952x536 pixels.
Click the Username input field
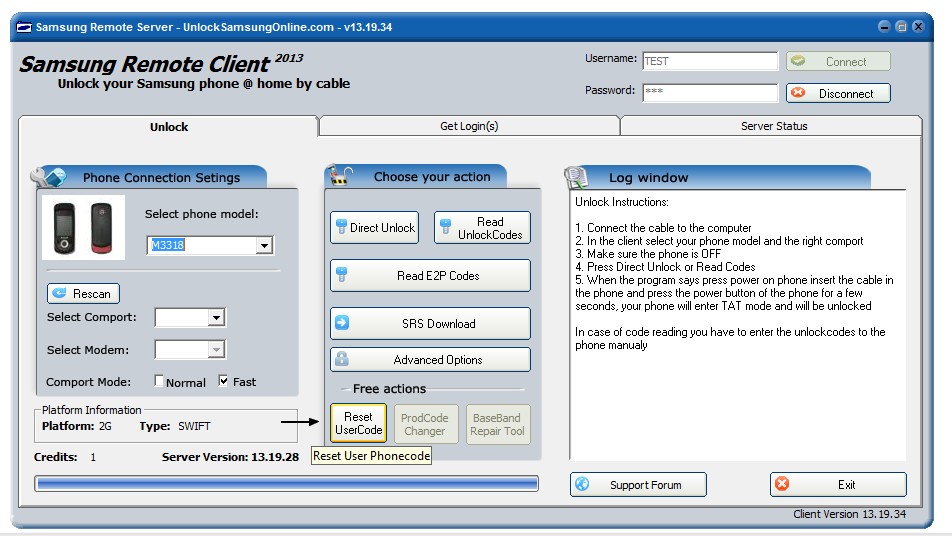click(710, 61)
